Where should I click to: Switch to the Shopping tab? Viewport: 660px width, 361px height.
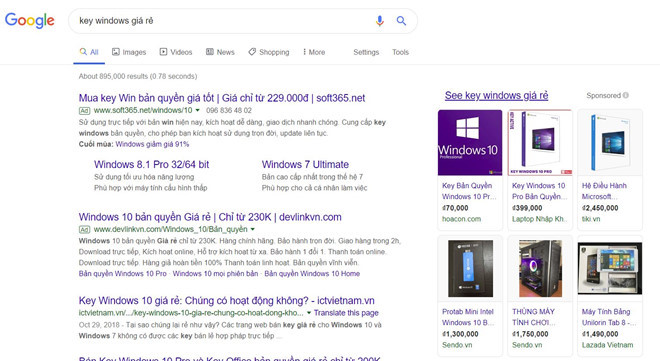[269, 52]
